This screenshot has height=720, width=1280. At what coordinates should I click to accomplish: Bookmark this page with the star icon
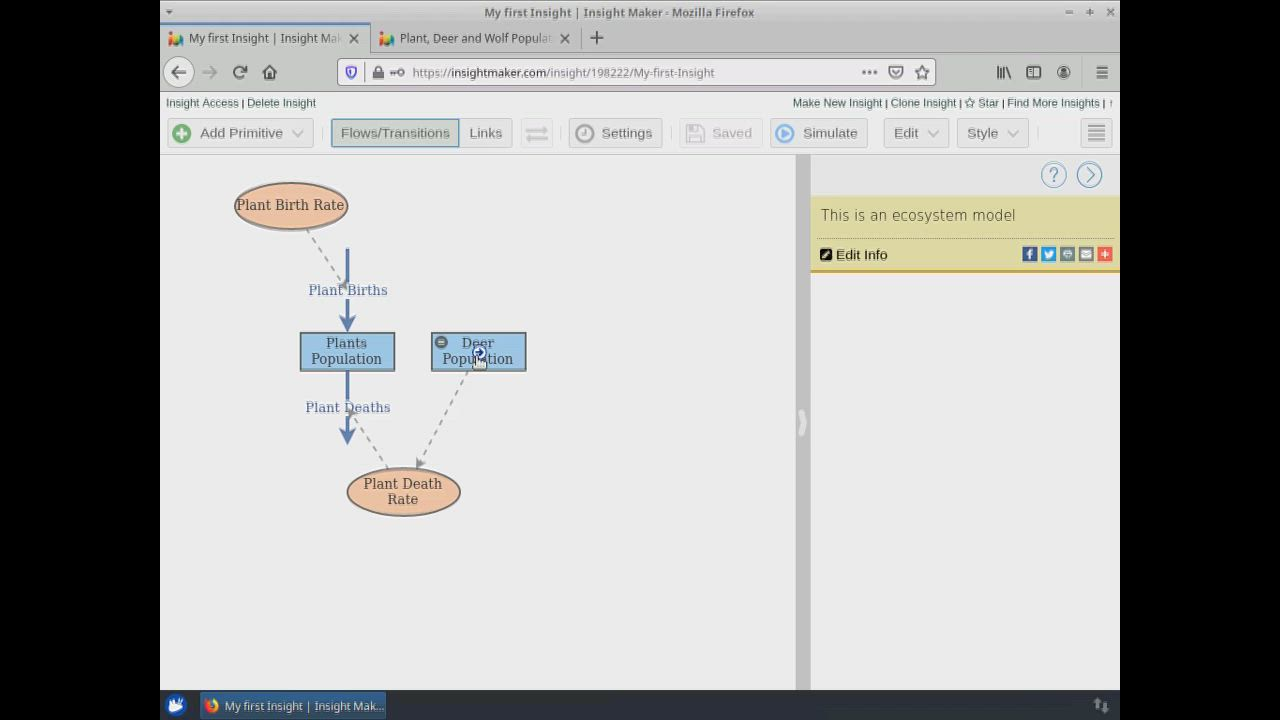[922, 72]
